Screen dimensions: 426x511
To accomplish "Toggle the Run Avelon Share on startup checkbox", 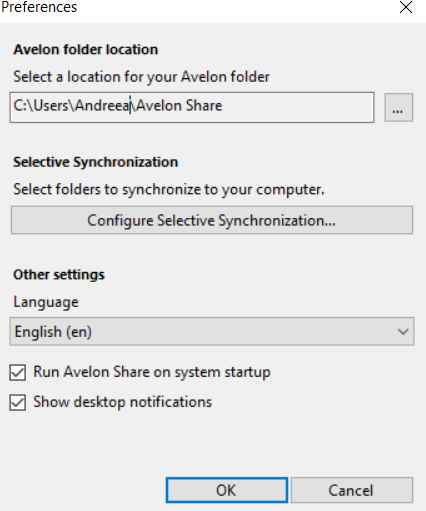I will click(18, 372).
